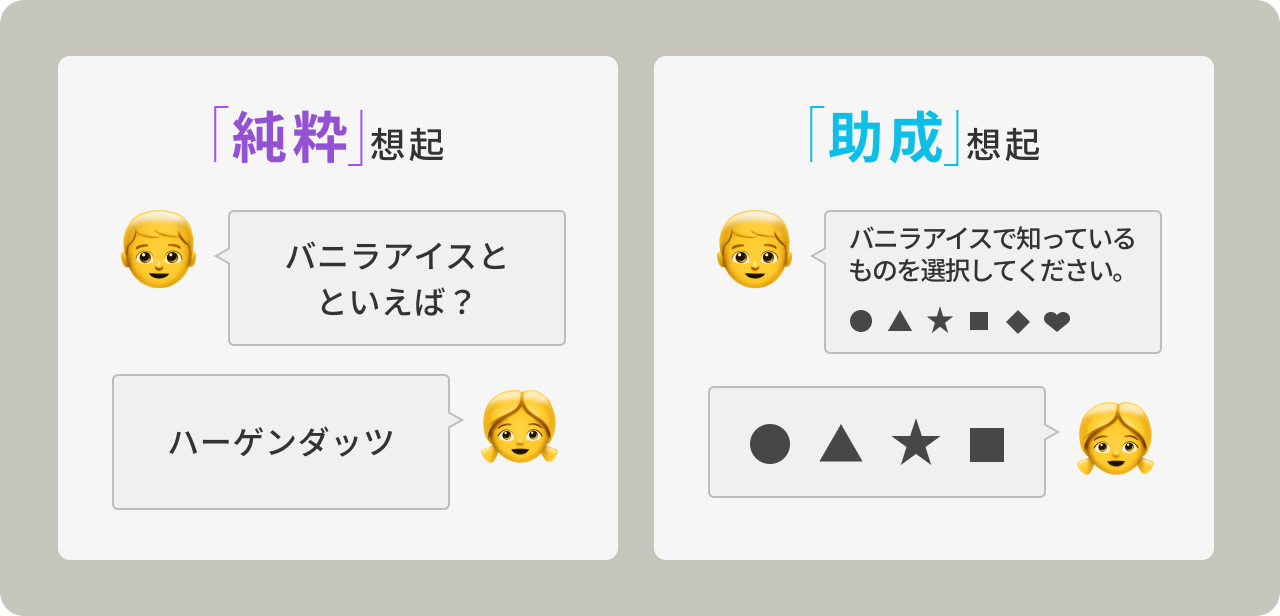Select the small circle option in the question bubble
Viewport: 1280px width, 616px height.
point(860,321)
